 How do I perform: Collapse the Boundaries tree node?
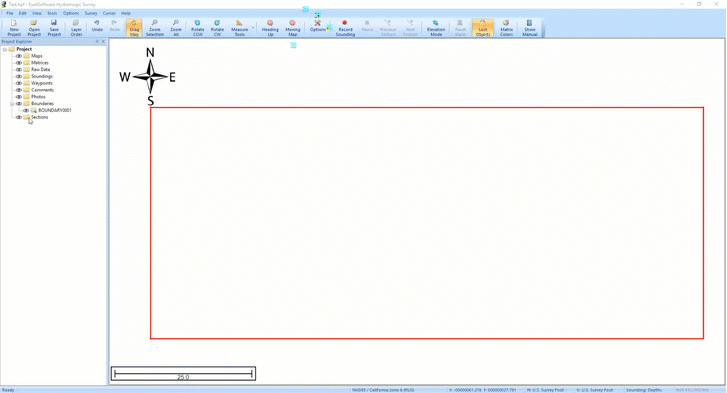coord(12,103)
